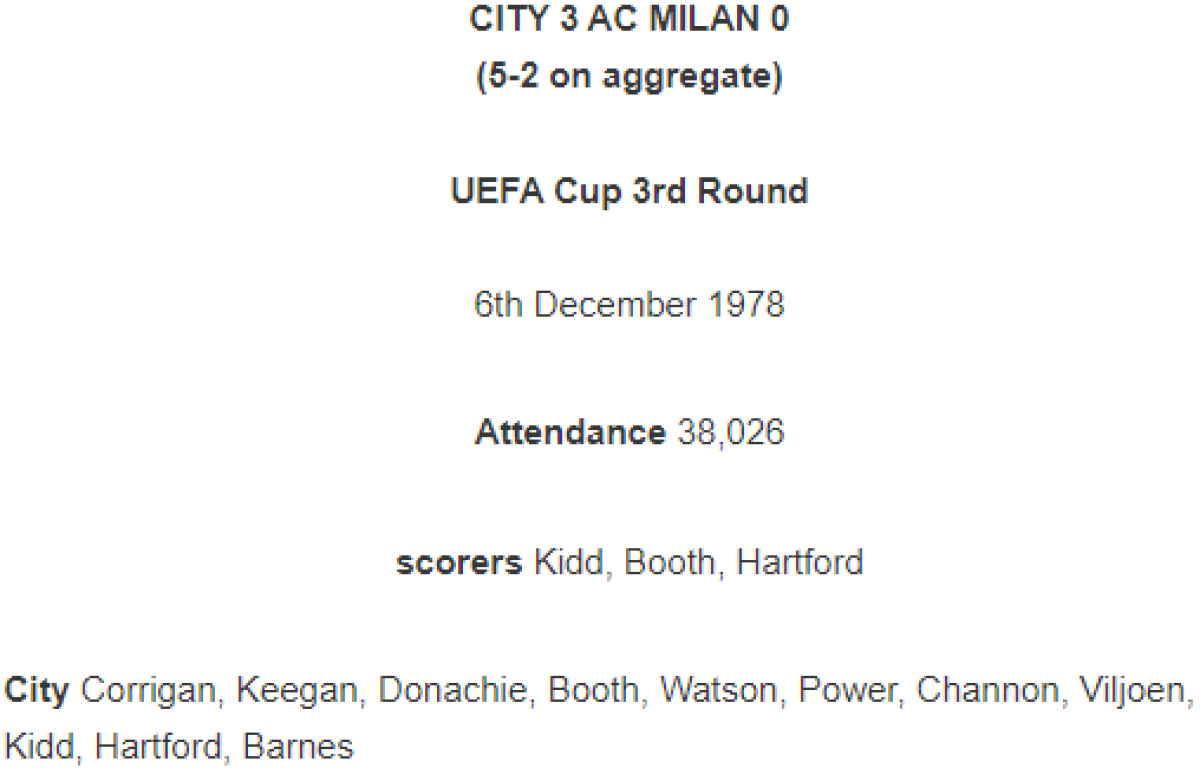Click Hartford in the scorers line
The image size is (1200, 768).
coord(799,562)
